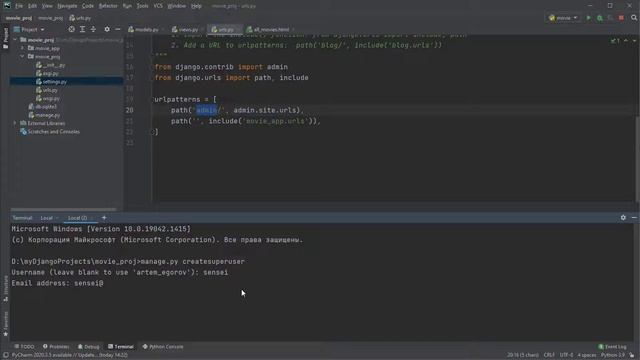Open the File menu

coord(19,6)
